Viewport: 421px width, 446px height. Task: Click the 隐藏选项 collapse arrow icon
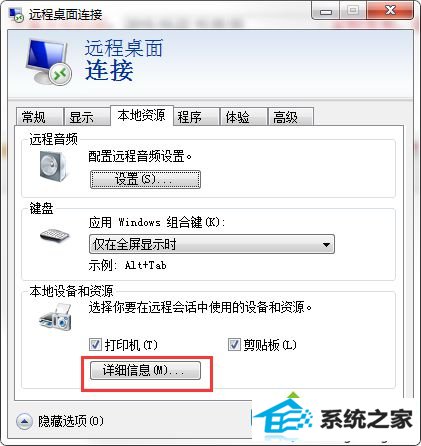pos(24,421)
